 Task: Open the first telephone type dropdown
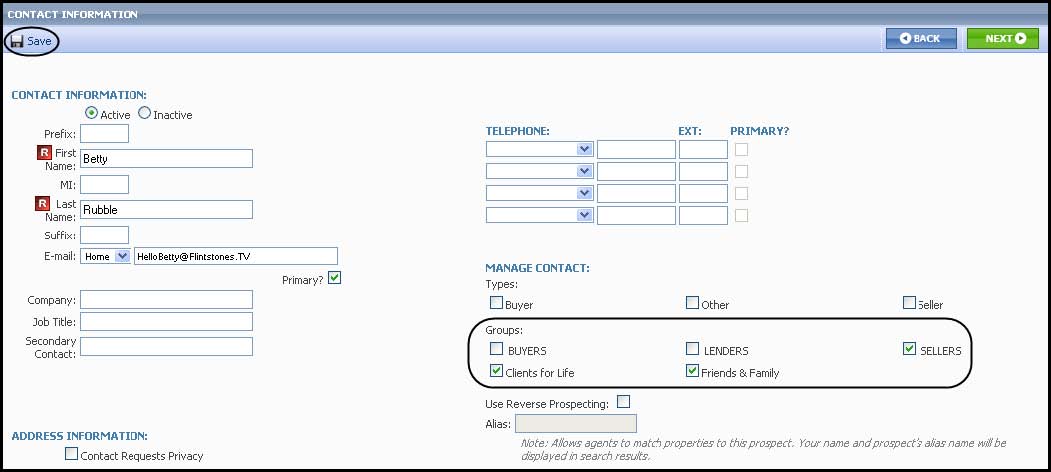click(540, 150)
